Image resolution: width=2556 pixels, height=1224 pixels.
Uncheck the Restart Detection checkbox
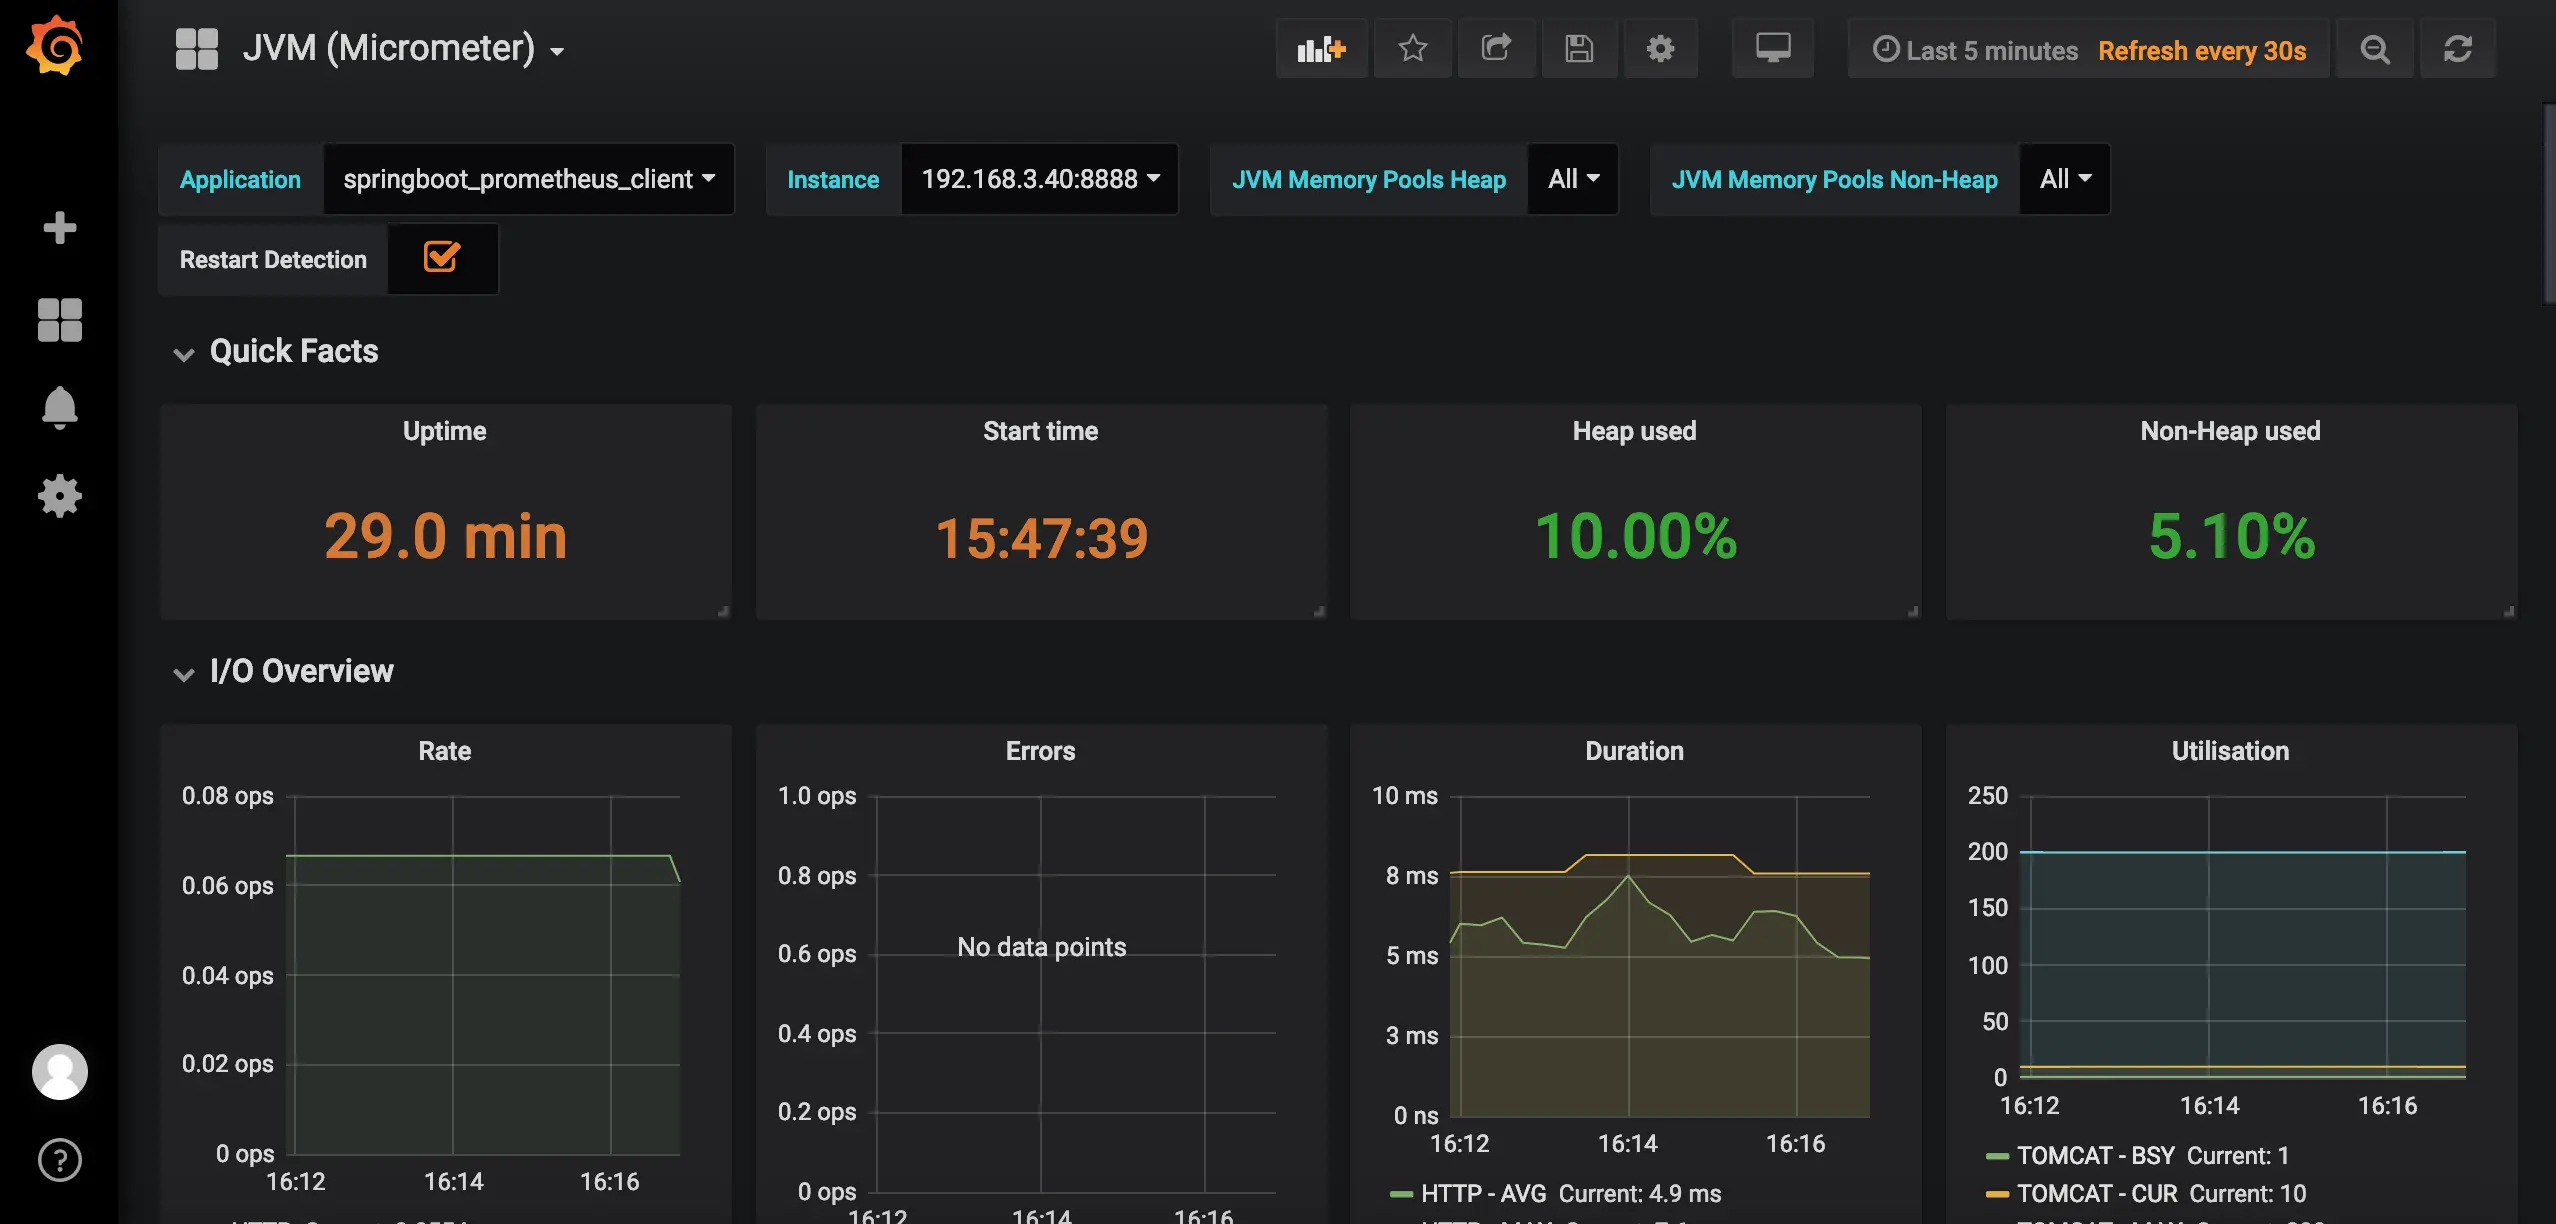pyautogui.click(x=441, y=258)
